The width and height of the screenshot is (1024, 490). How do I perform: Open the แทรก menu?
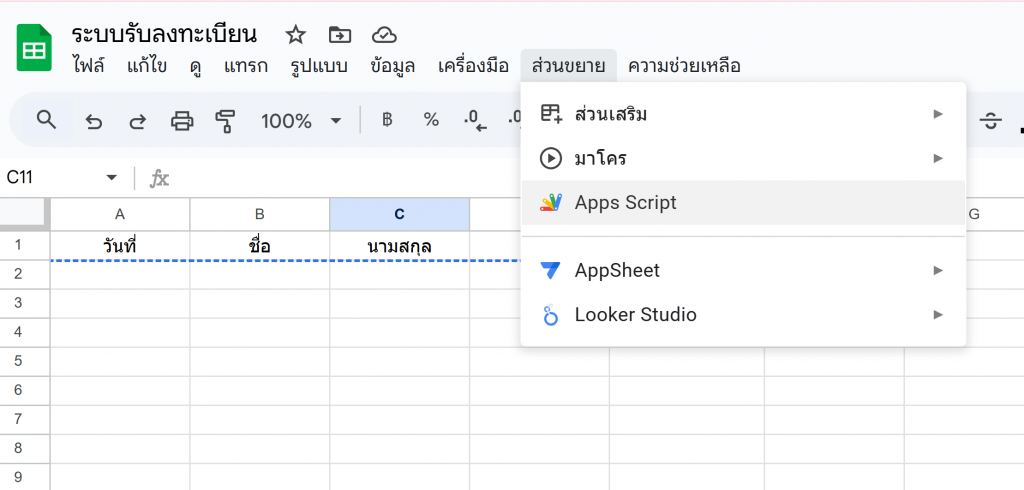(x=246, y=66)
